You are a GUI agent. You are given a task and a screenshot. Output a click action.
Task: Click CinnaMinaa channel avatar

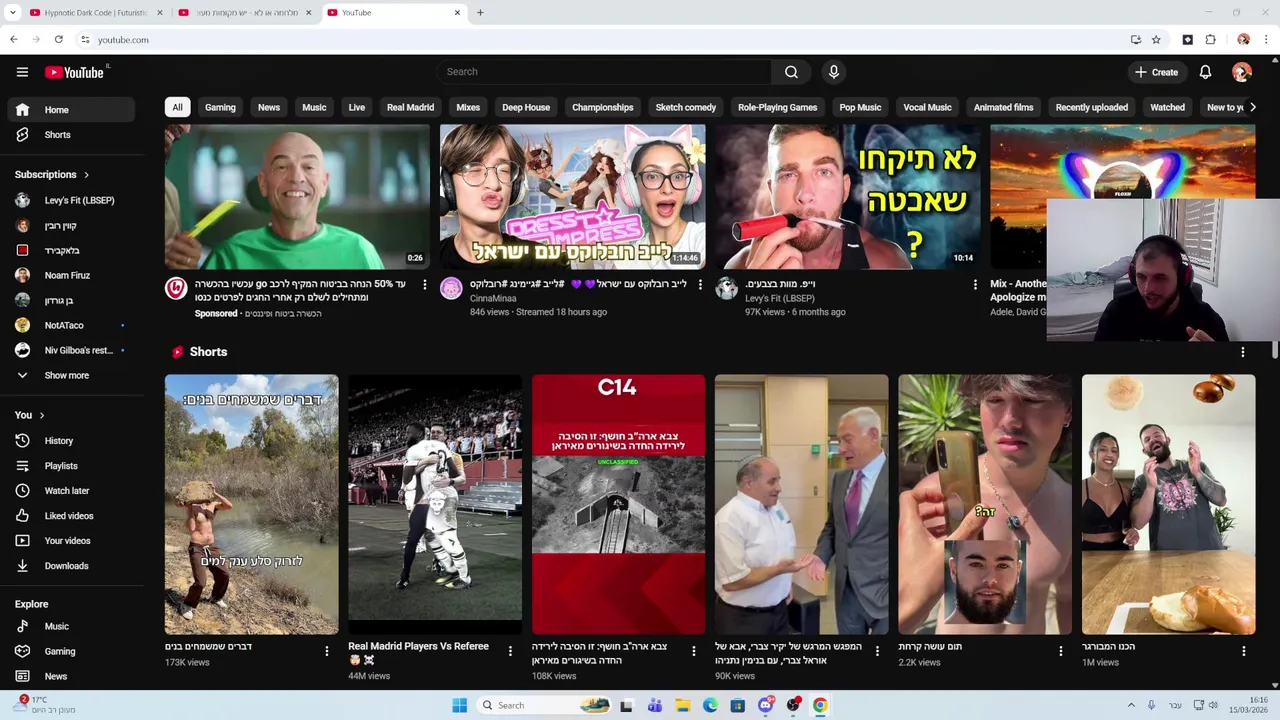click(451, 289)
